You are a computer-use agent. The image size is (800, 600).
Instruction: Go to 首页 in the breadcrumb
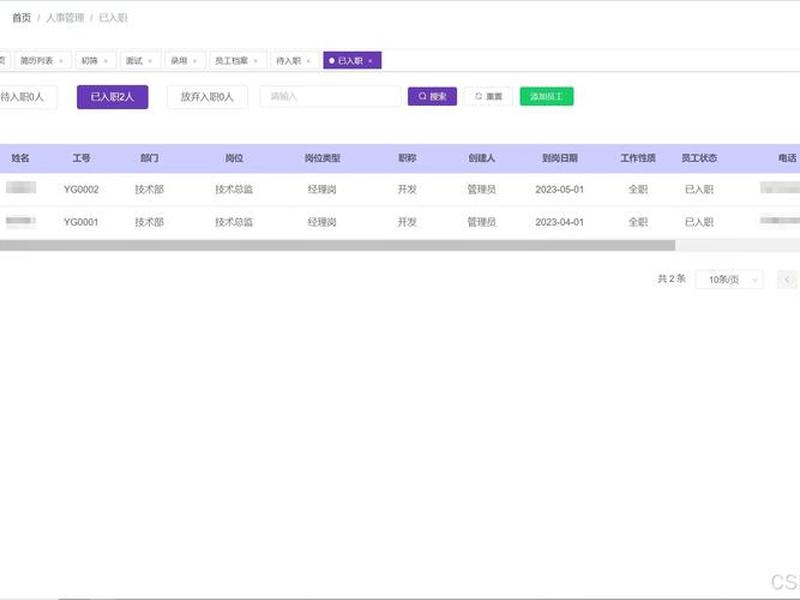tap(21, 18)
